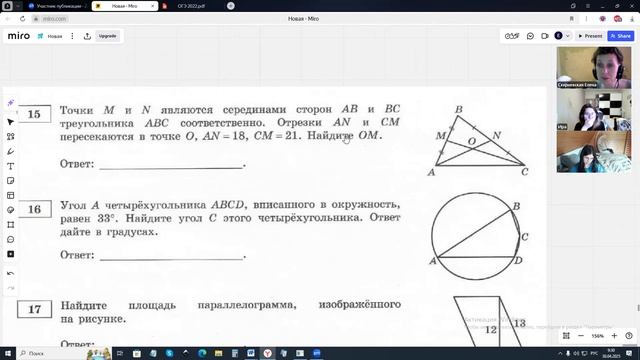Open Yandex browser in taskbar

(x=267, y=353)
